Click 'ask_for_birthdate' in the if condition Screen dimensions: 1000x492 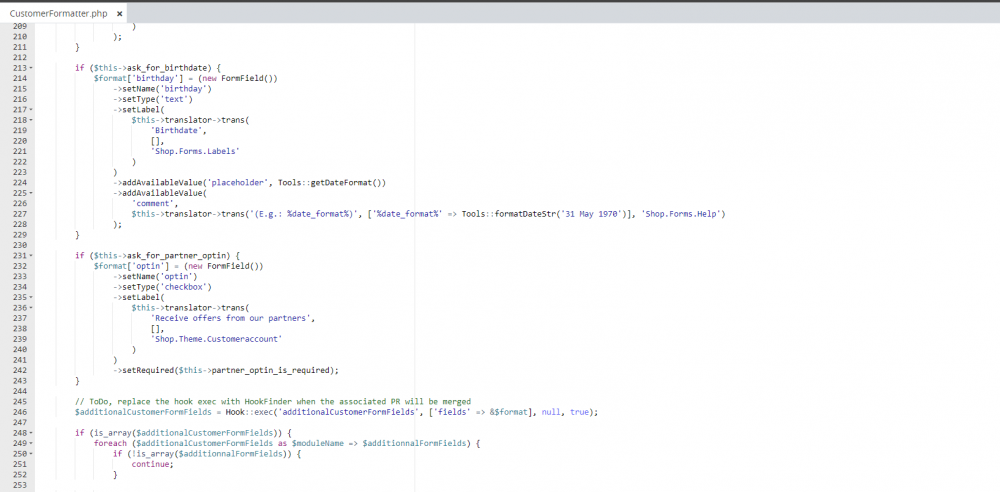(x=167, y=68)
